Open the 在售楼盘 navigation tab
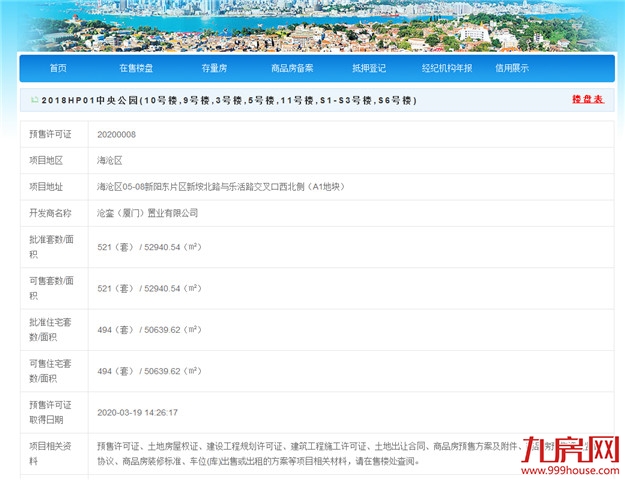625x480 pixels. point(136,68)
